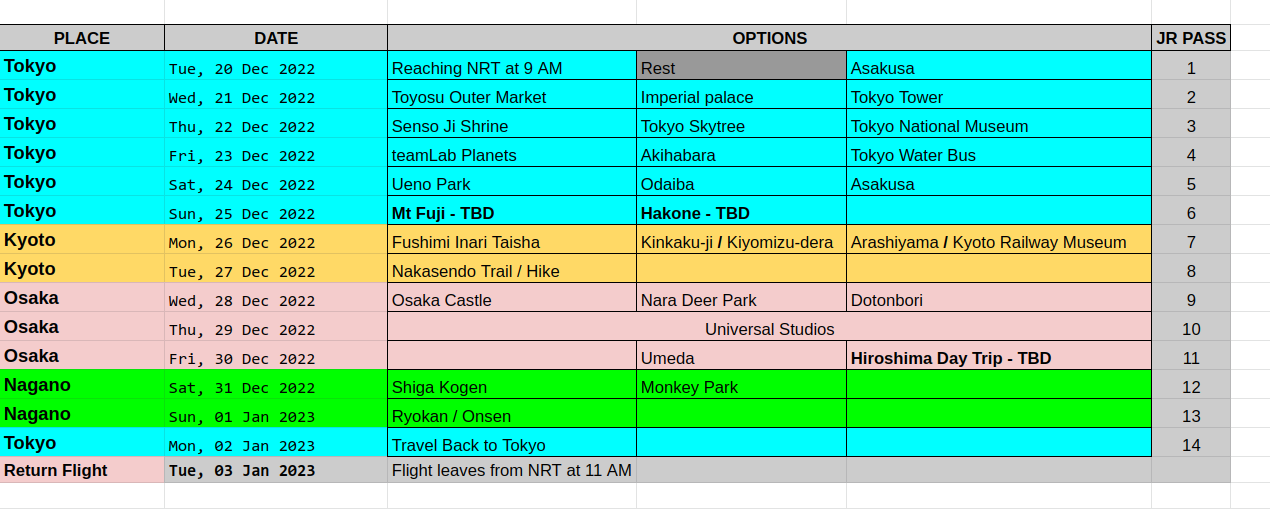This screenshot has width=1270, height=509.
Task: Select the JR PASS header cell
Action: click(x=1190, y=38)
